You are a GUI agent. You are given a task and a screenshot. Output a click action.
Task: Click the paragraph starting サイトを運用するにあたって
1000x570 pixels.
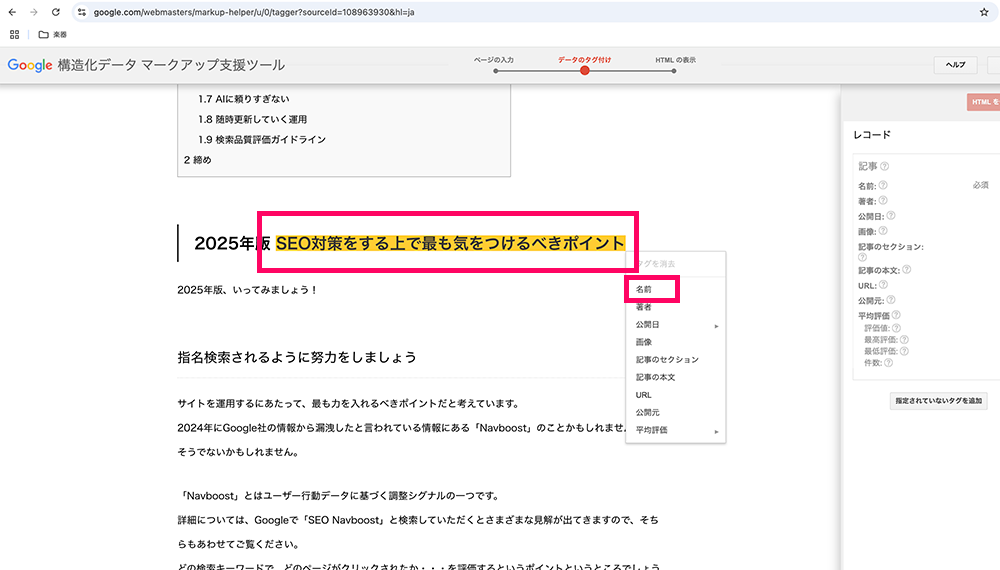(x=350, y=404)
